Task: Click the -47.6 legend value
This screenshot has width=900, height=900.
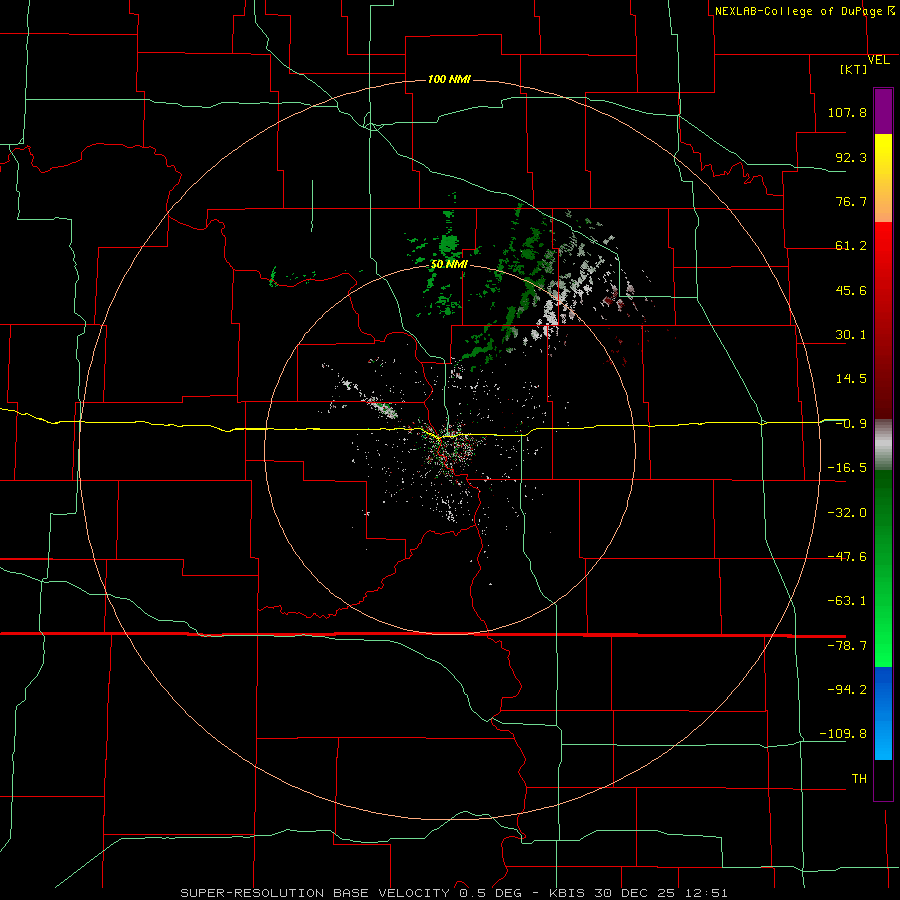Action: (x=847, y=557)
